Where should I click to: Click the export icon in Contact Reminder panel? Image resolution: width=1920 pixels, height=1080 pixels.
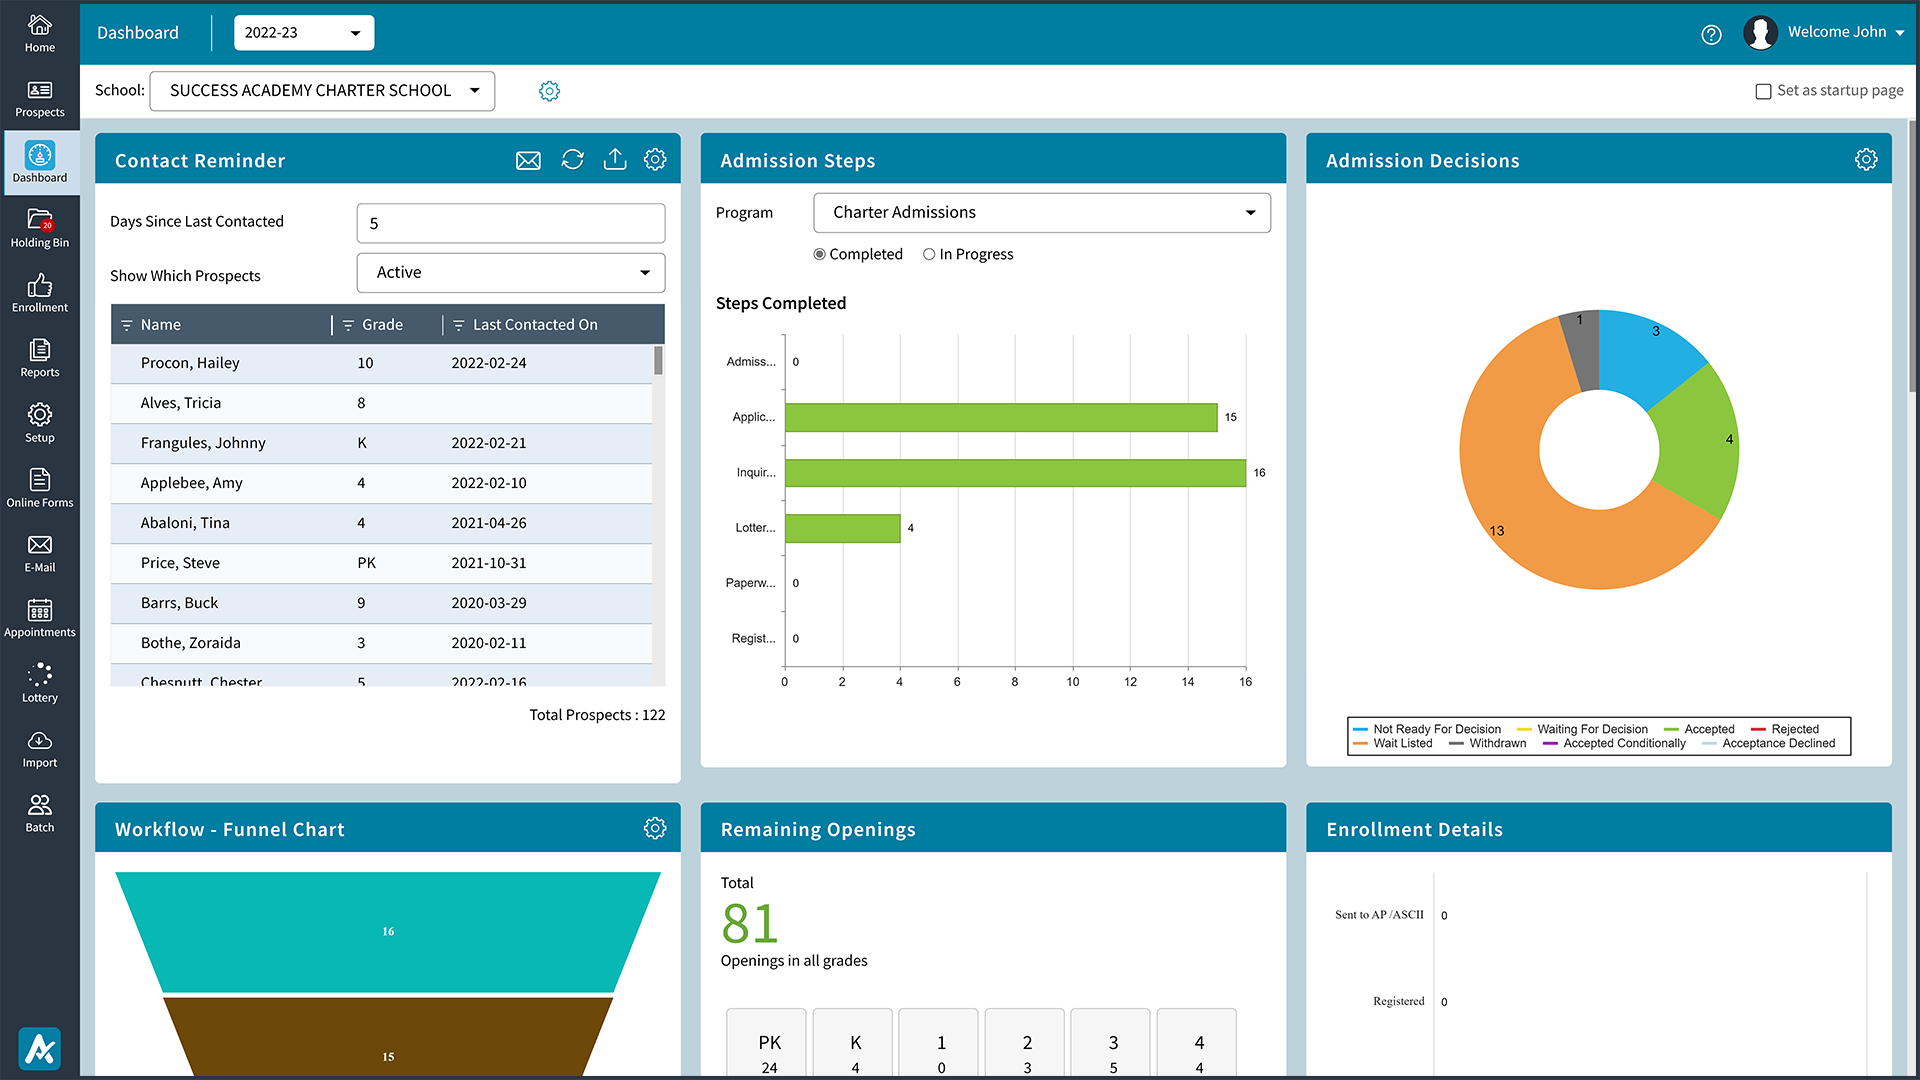coord(615,160)
